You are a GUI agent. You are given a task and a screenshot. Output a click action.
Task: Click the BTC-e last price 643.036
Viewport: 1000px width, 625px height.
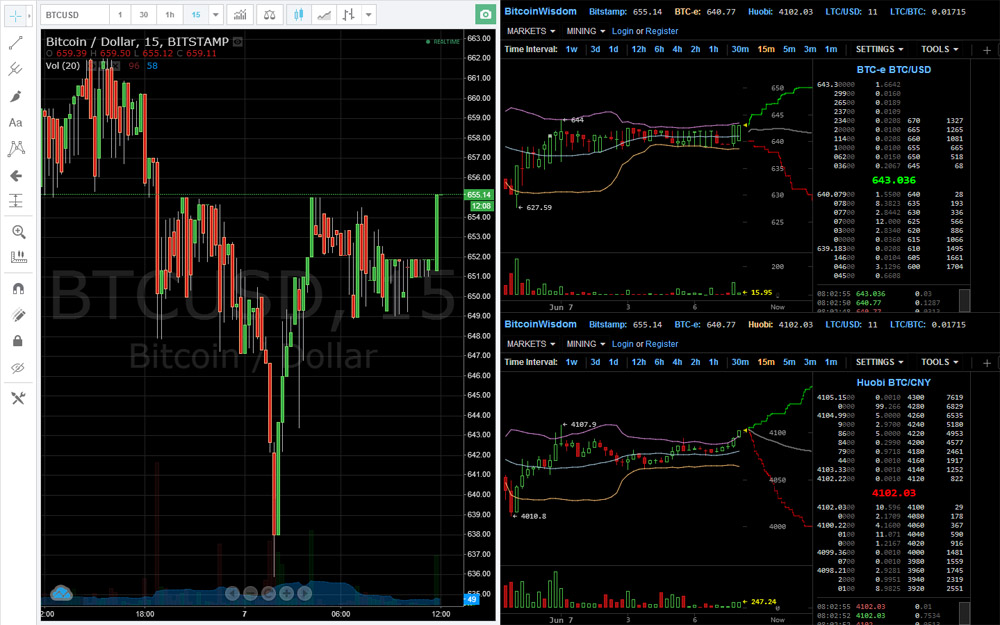tap(893, 180)
